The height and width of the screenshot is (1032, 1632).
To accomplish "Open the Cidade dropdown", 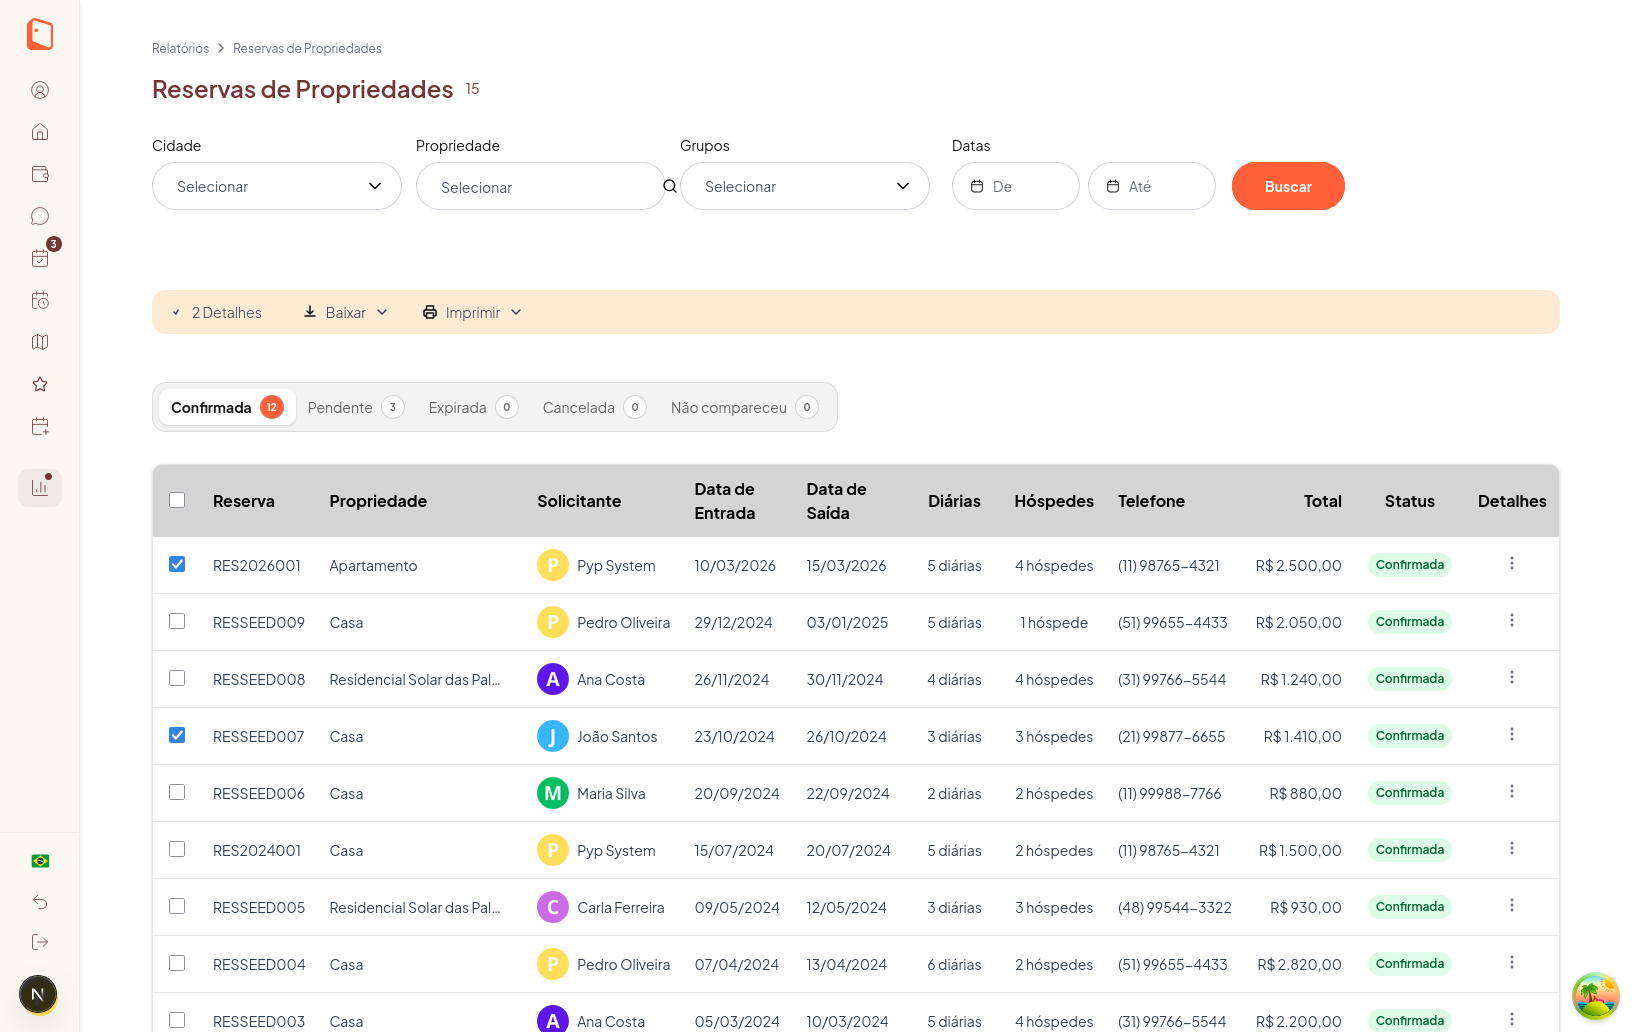I will pos(277,186).
